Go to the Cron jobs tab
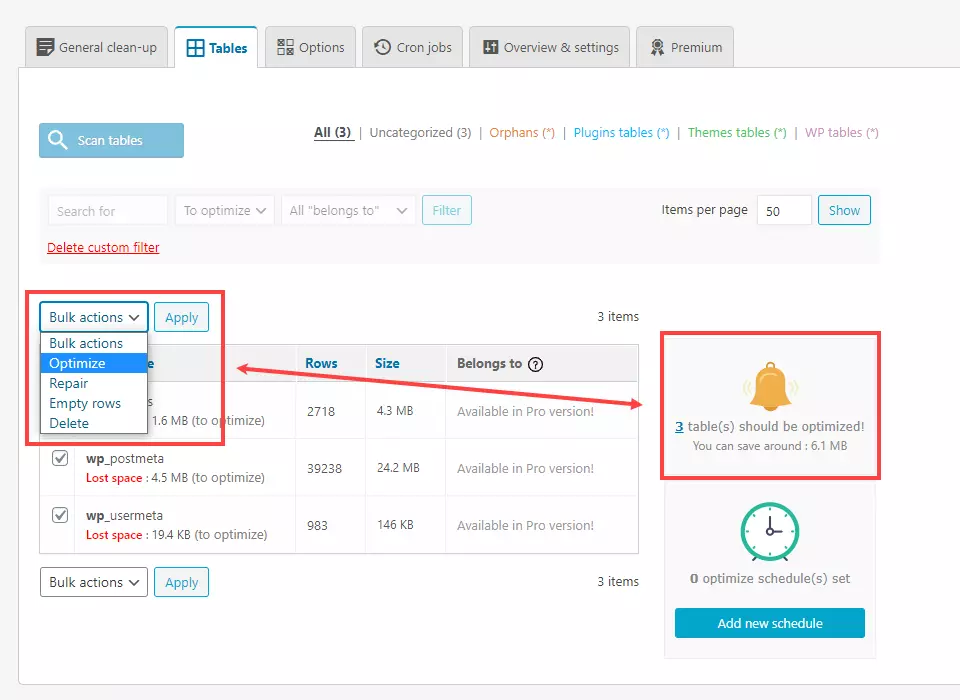 (x=413, y=47)
